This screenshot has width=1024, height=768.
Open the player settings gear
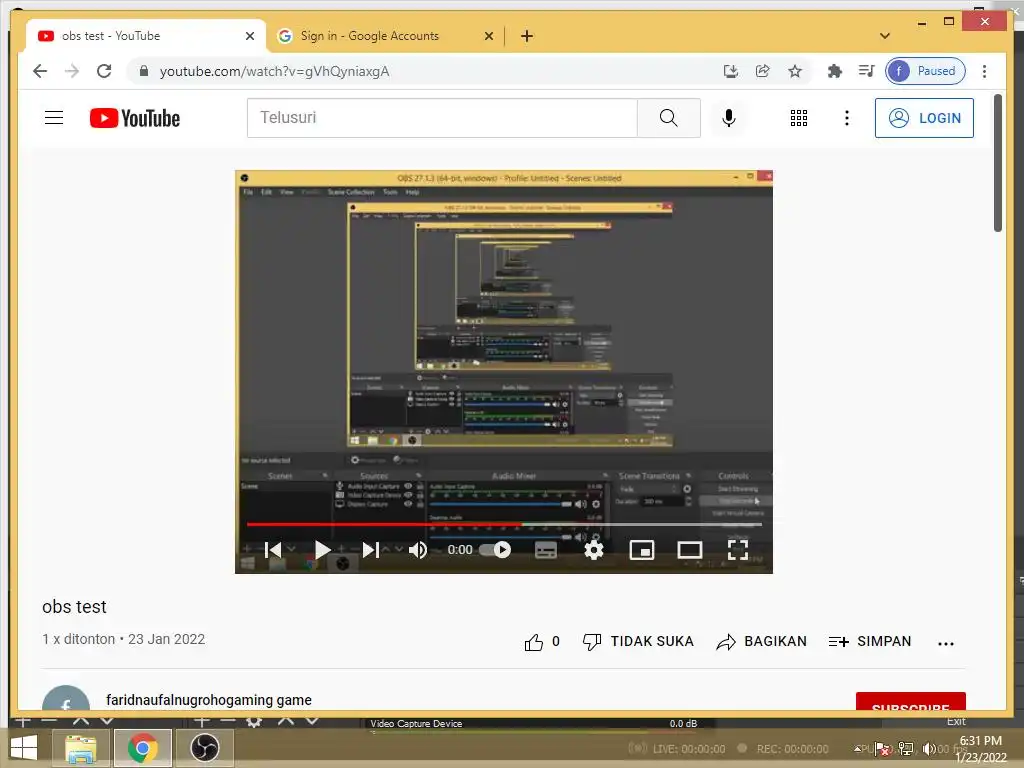click(594, 550)
